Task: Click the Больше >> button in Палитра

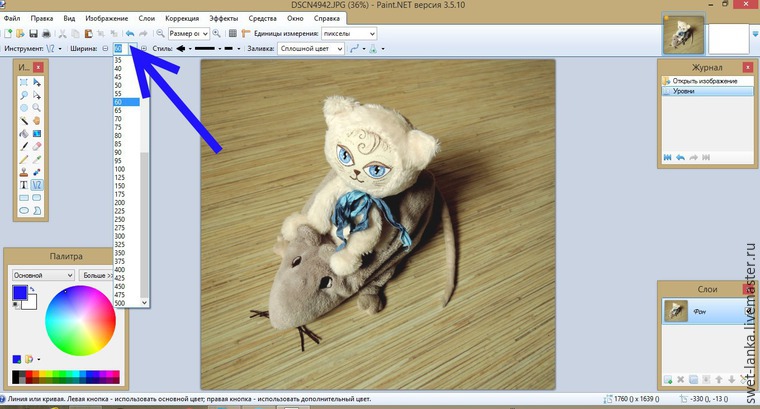Action: click(x=101, y=275)
